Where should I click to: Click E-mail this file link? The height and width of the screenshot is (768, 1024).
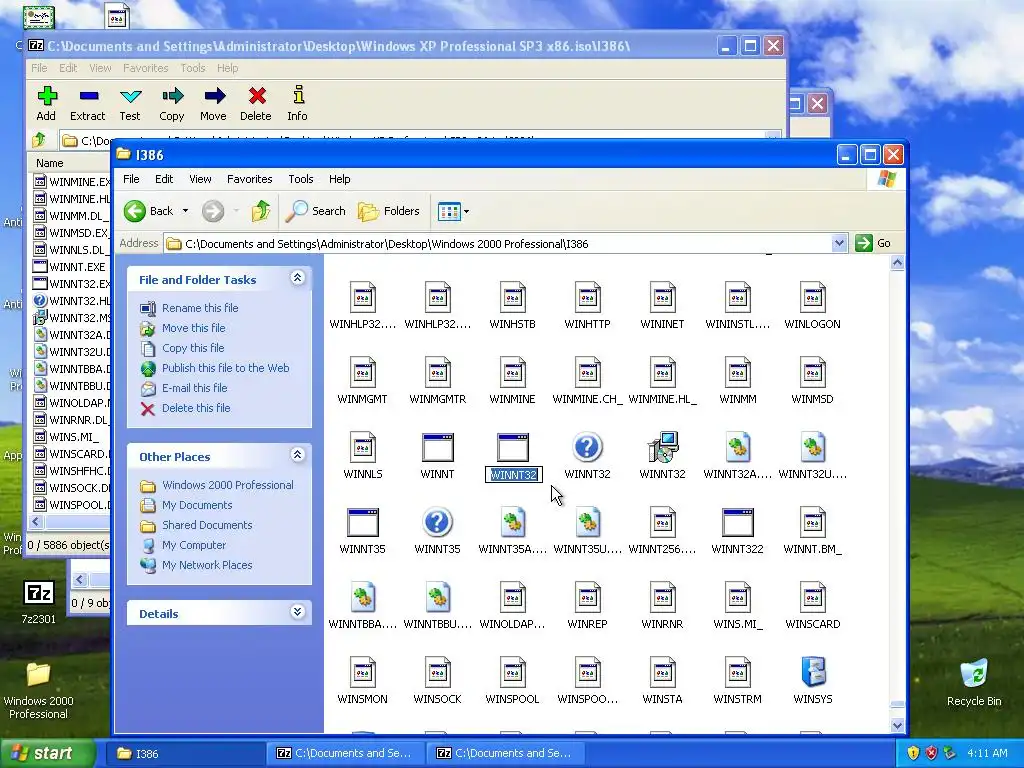point(195,388)
